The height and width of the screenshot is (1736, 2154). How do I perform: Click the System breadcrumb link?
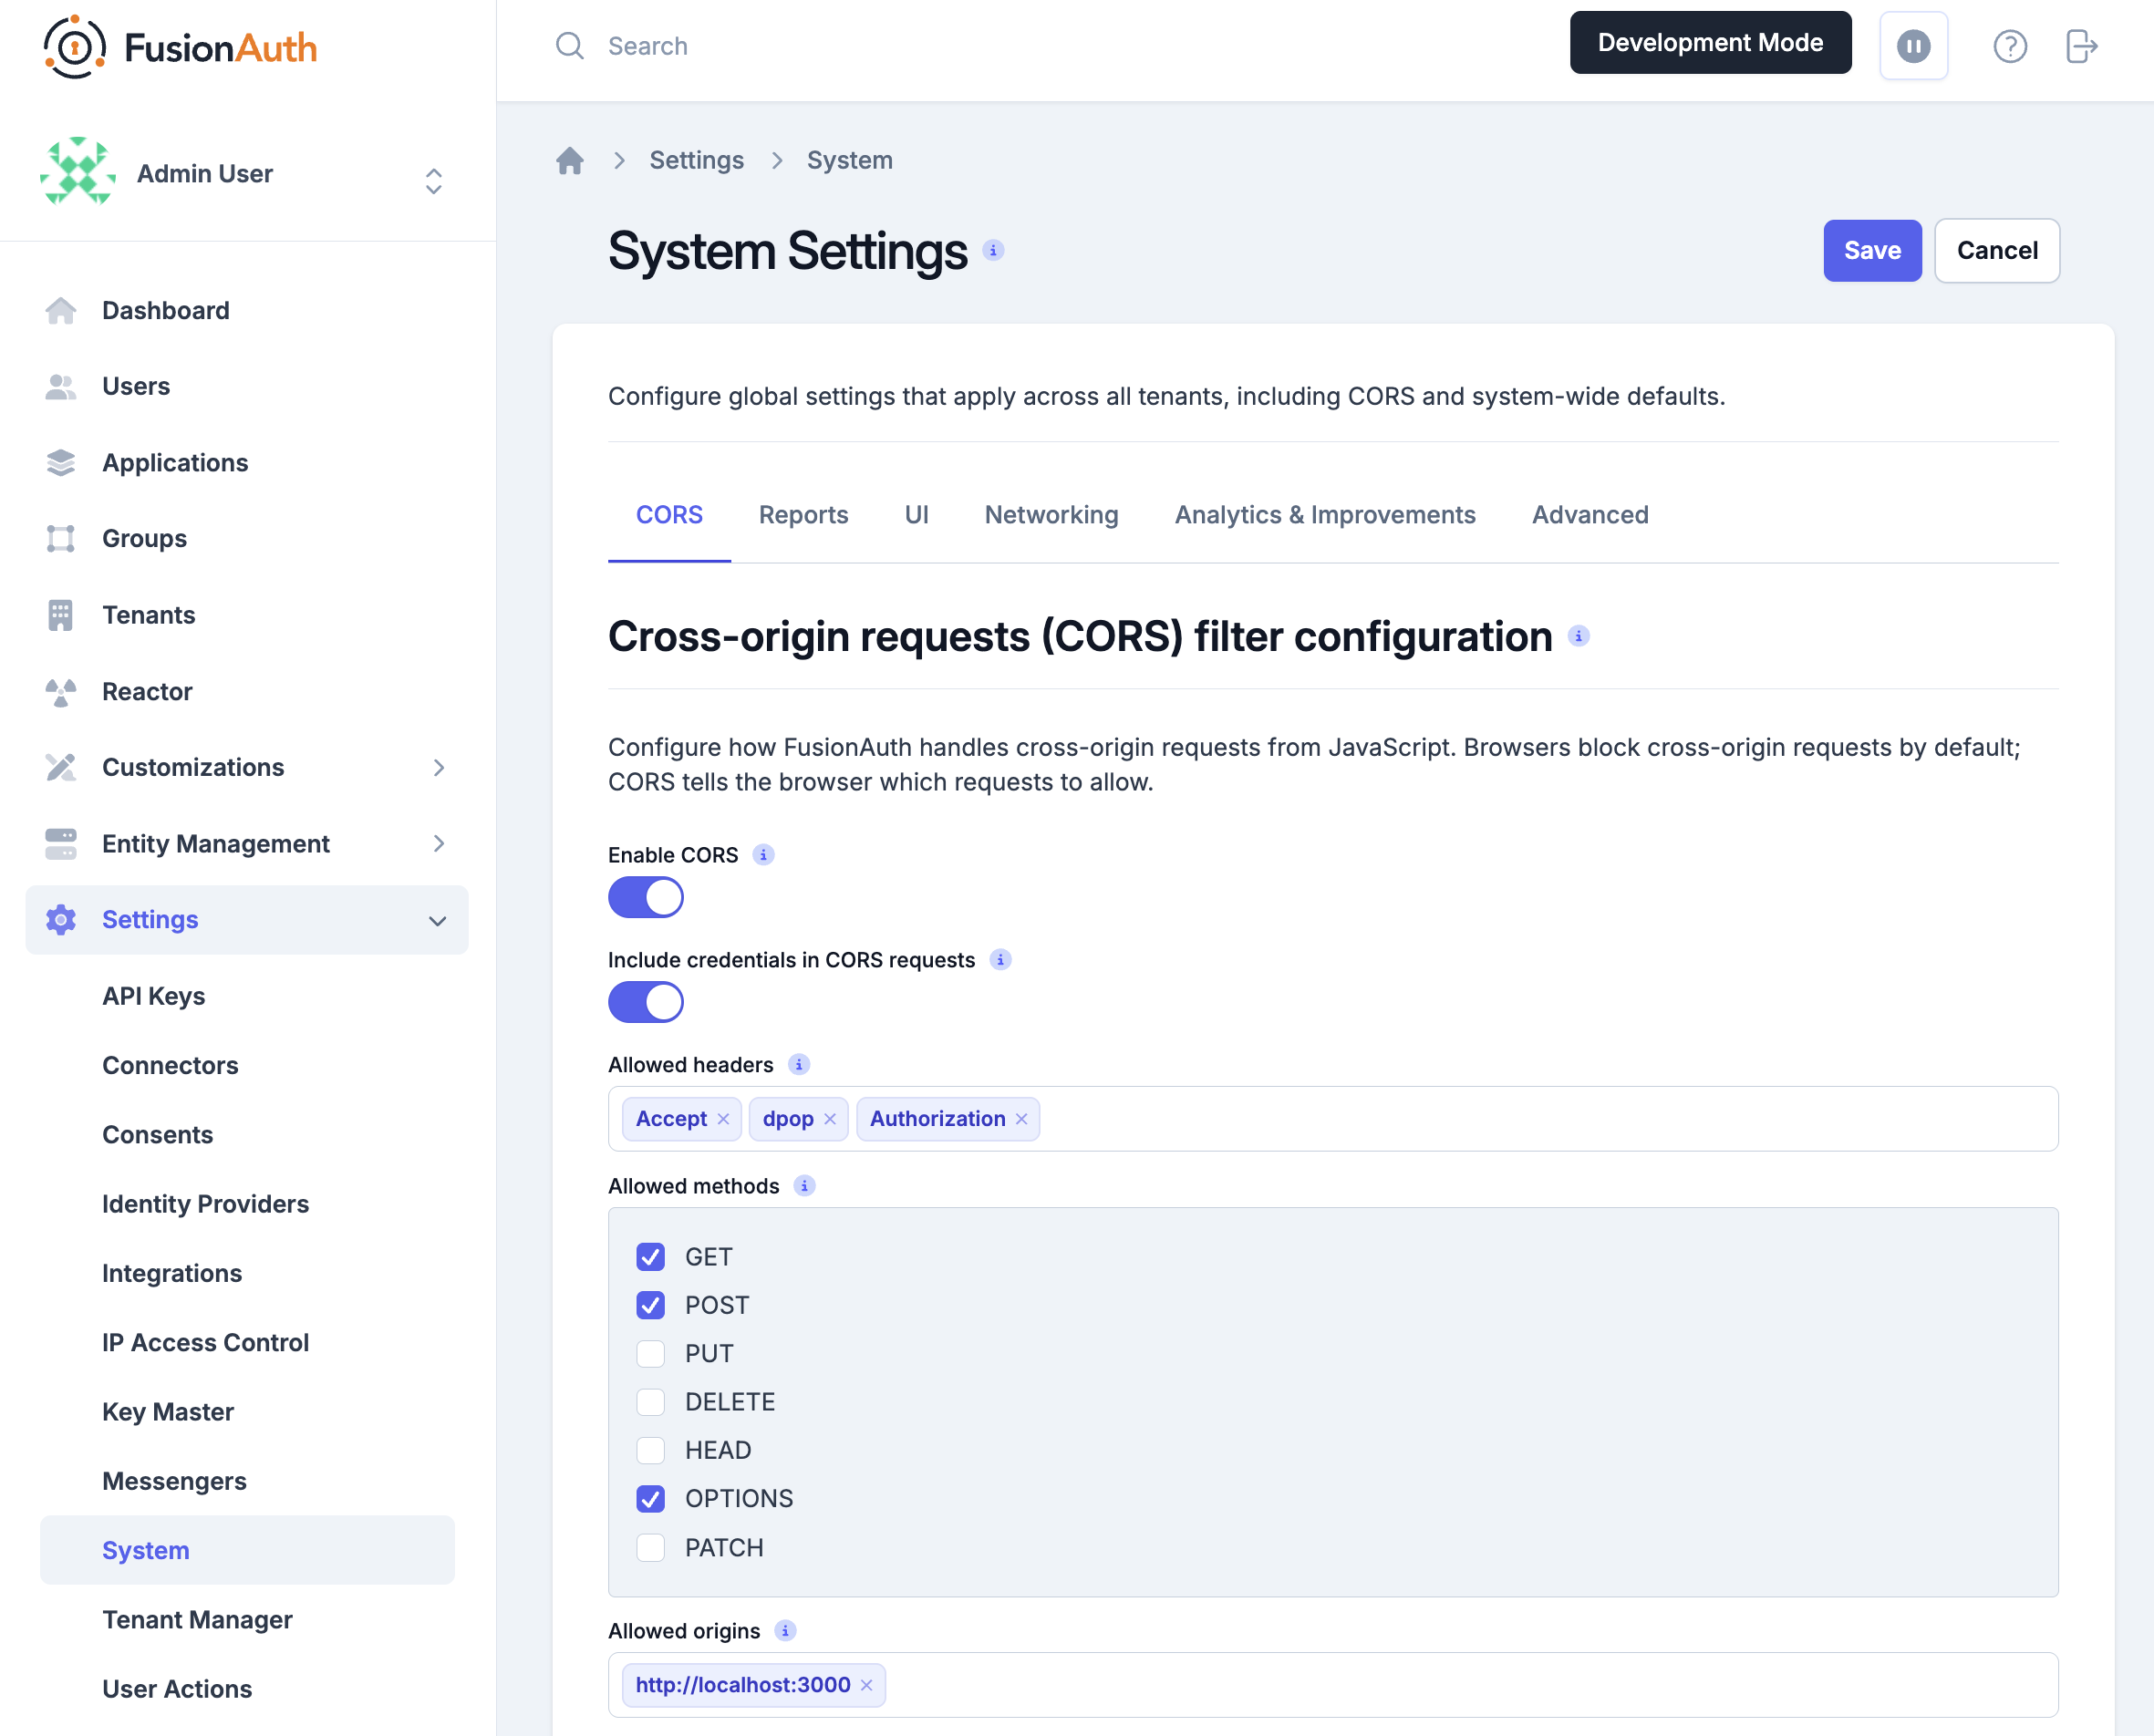849,160
